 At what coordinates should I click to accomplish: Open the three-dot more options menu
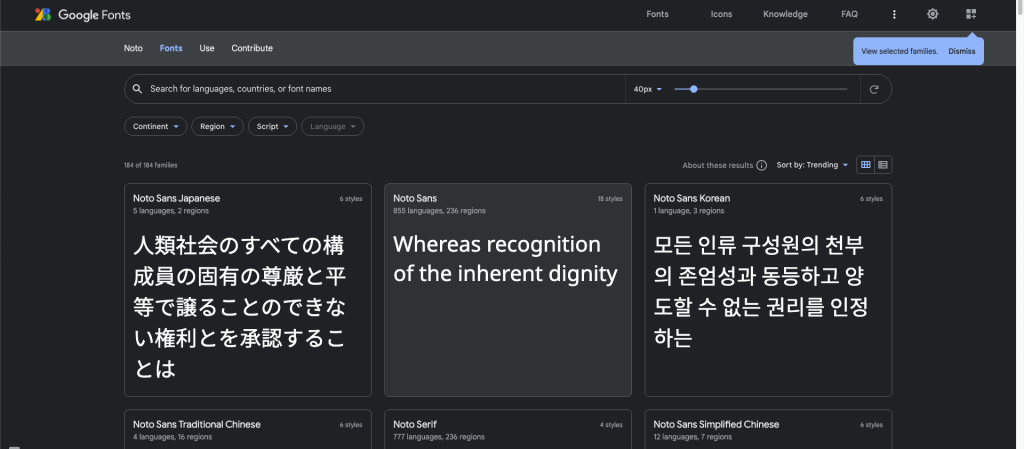click(894, 14)
